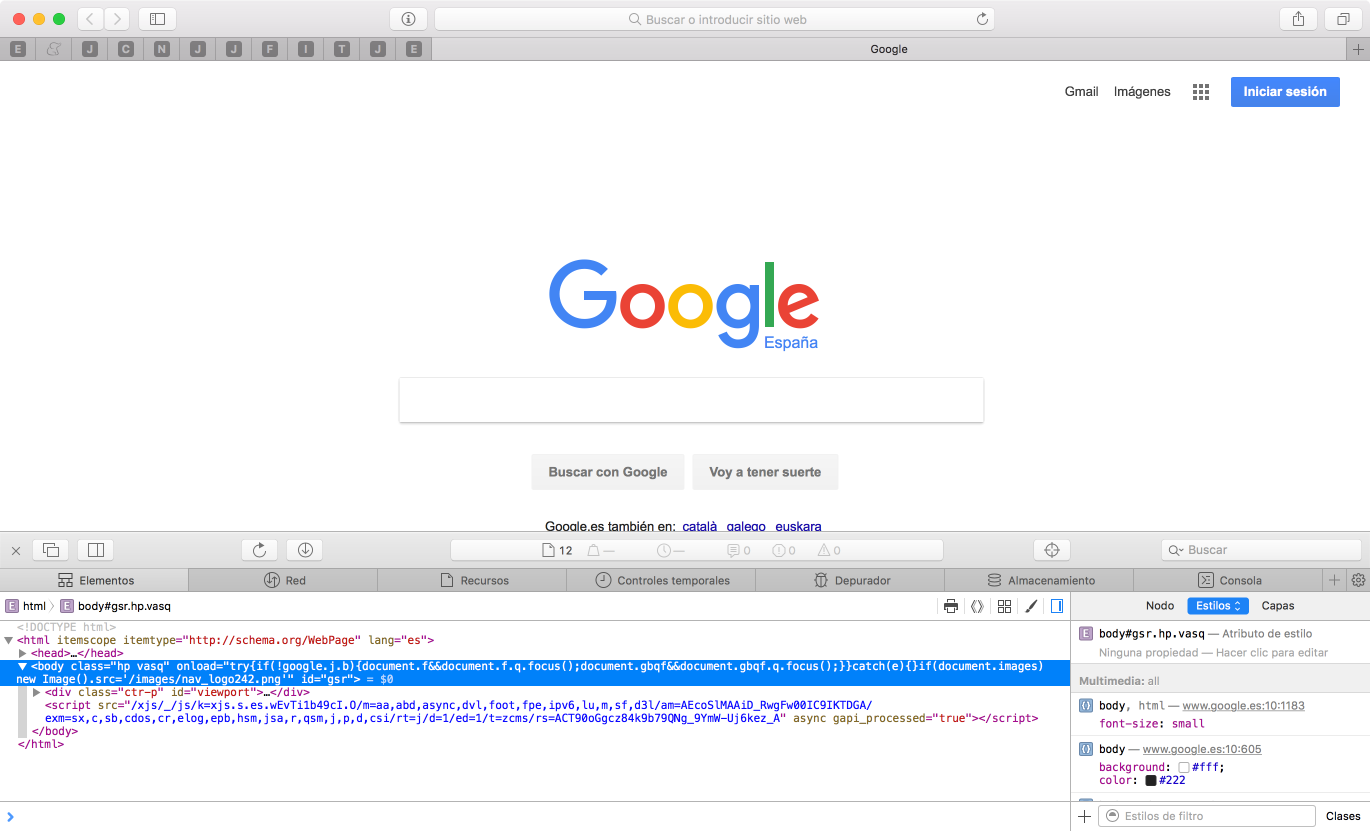Toggle the details sidebar visibility

(x=1057, y=606)
